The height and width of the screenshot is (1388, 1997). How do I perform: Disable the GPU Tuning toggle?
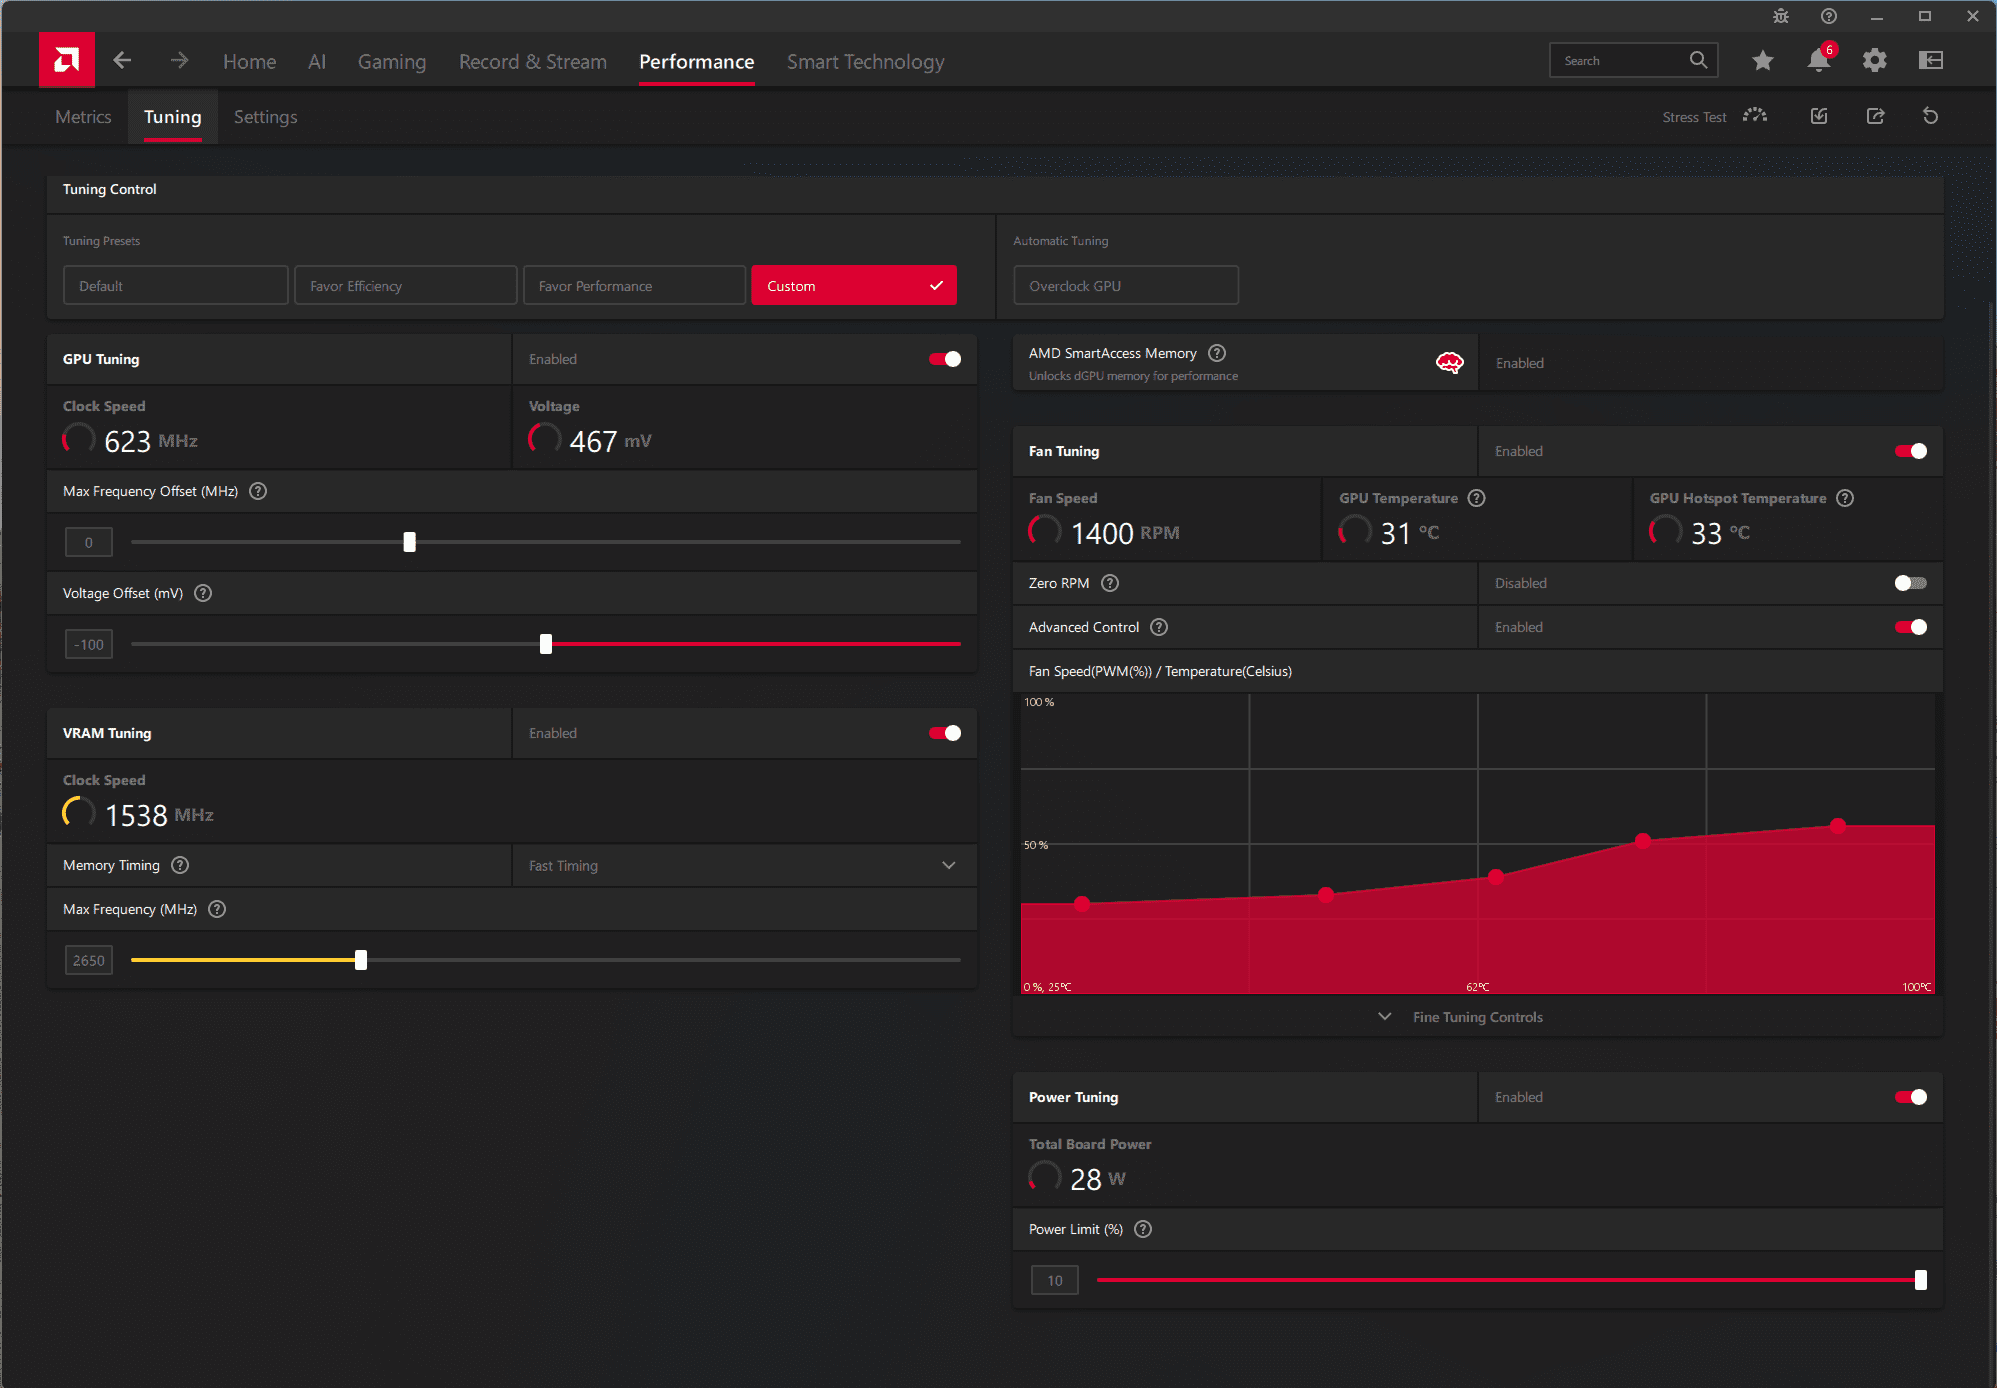click(x=945, y=359)
